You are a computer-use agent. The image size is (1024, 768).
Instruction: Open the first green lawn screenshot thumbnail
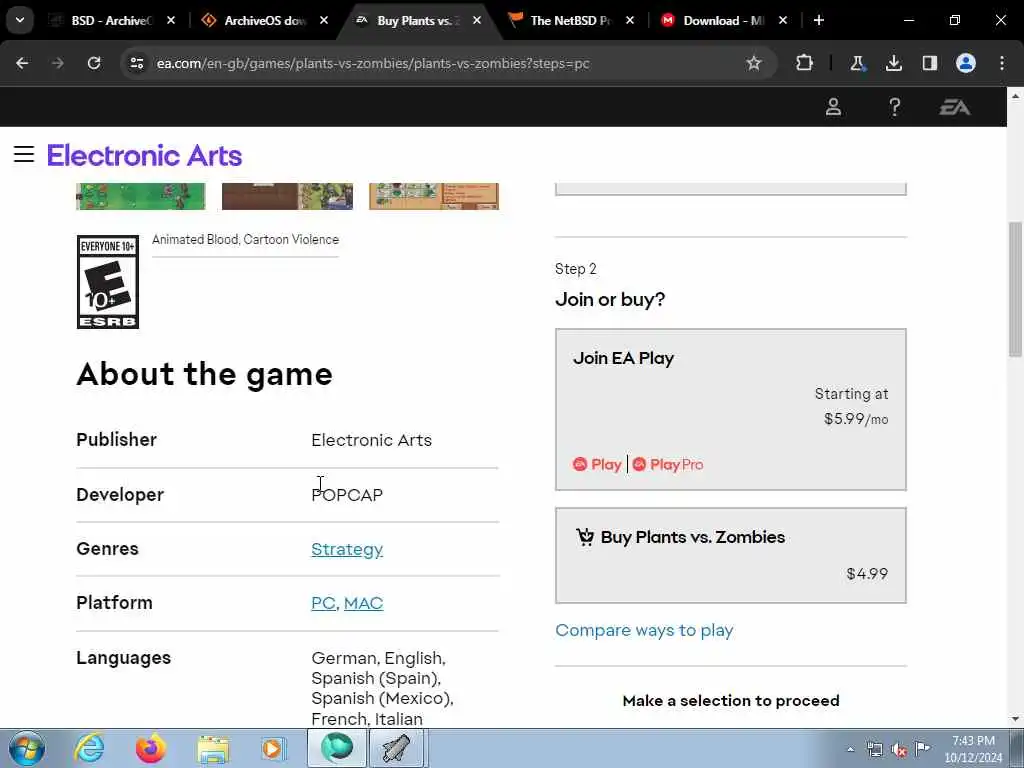140,196
